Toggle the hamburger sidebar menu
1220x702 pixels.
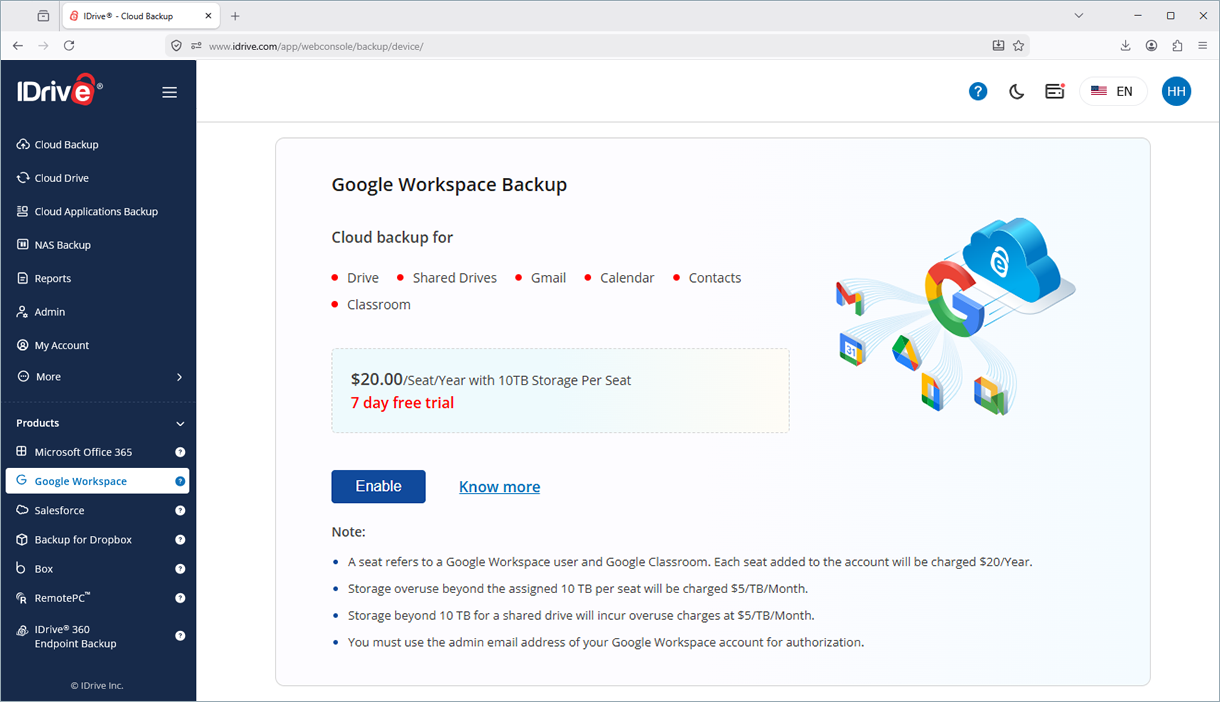pyautogui.click(x=170, y=92)
